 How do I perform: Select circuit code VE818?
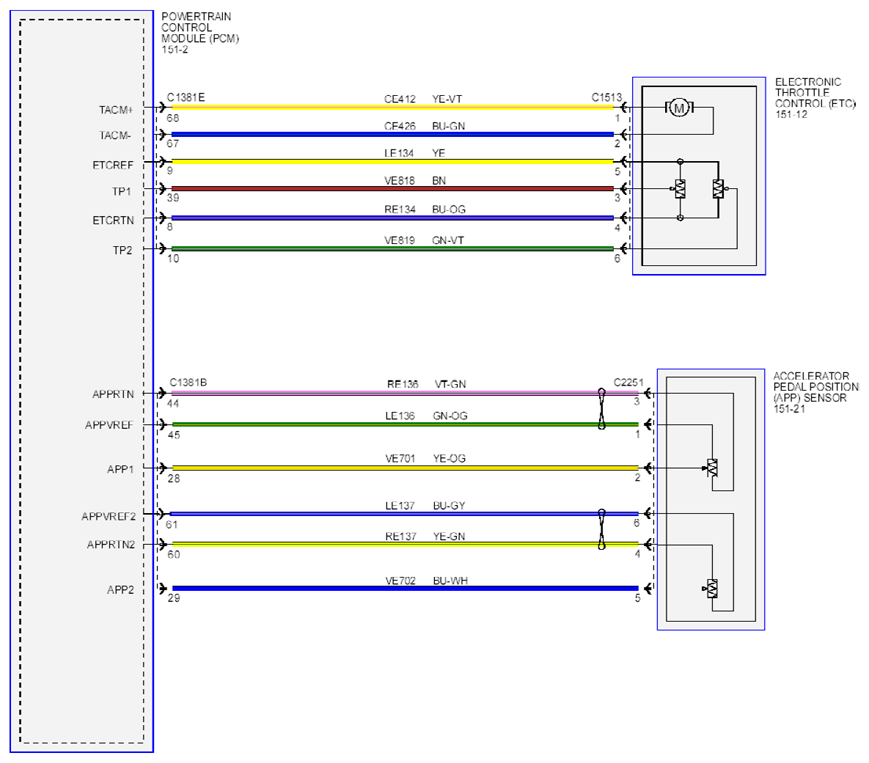tap(400, 181)
